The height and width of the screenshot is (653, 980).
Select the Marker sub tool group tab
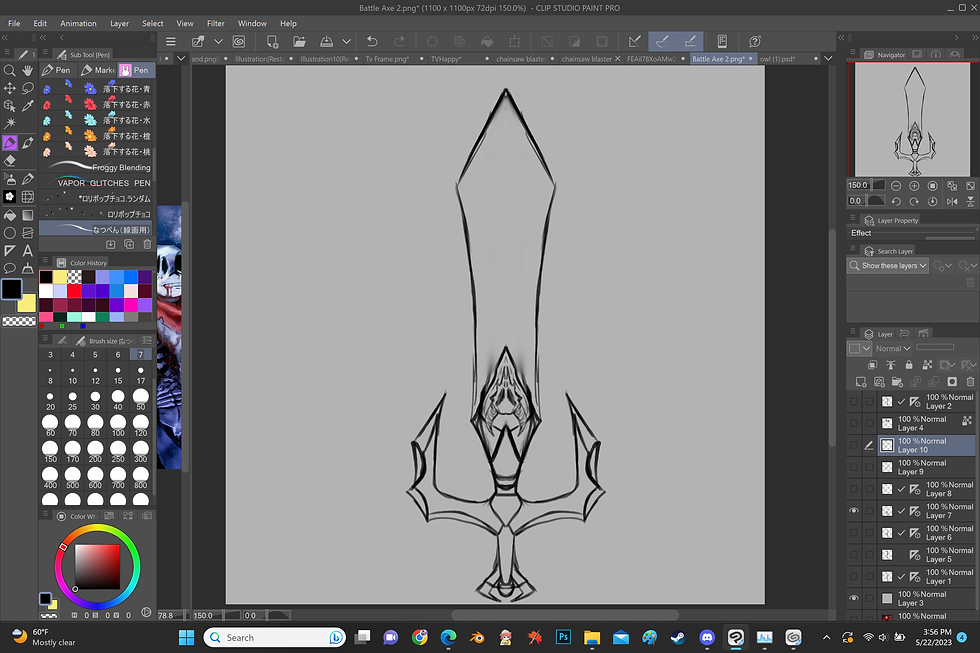tap(97, 70)
